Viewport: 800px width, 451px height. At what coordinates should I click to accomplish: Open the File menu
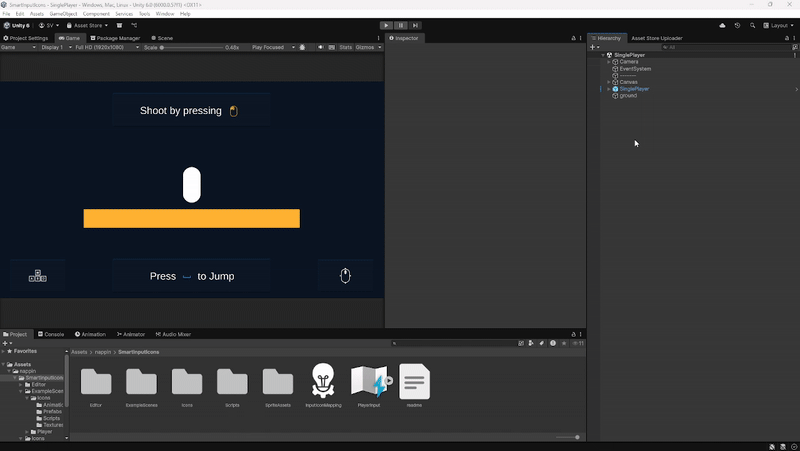pos(6,14)
